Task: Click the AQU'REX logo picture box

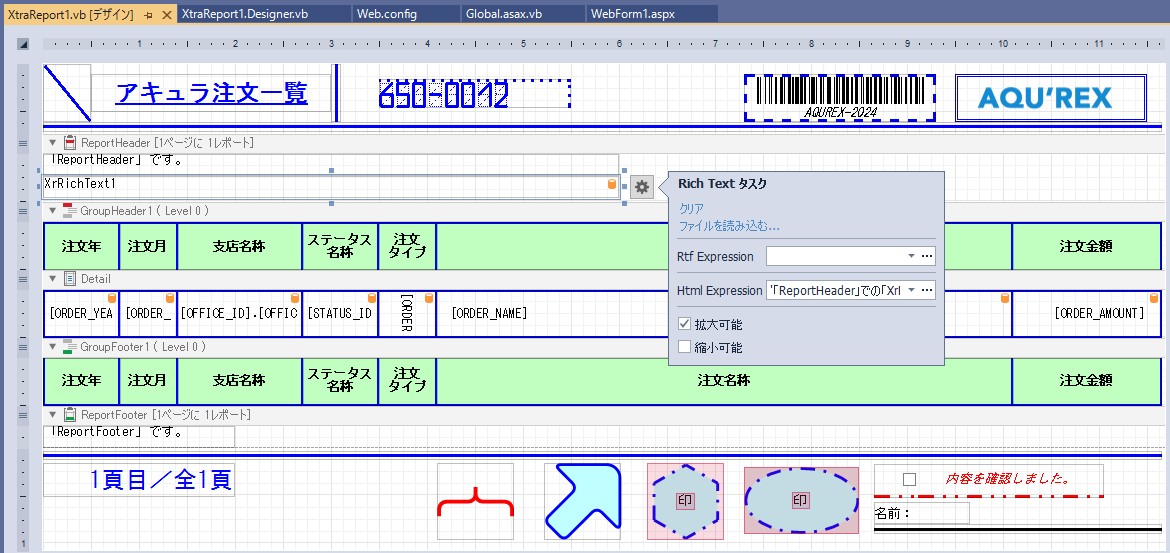Action: (x=1048, y=97)
